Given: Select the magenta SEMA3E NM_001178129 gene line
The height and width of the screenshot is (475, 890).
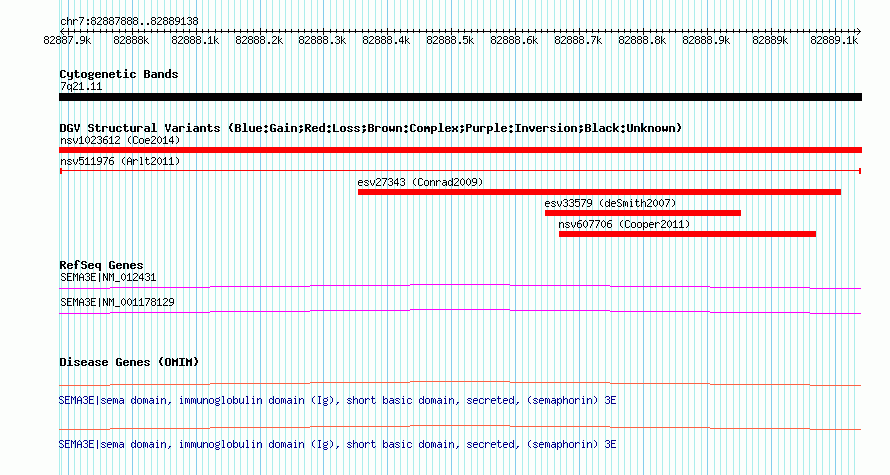Looking at the screenshot, I should (x=460, y=312).
